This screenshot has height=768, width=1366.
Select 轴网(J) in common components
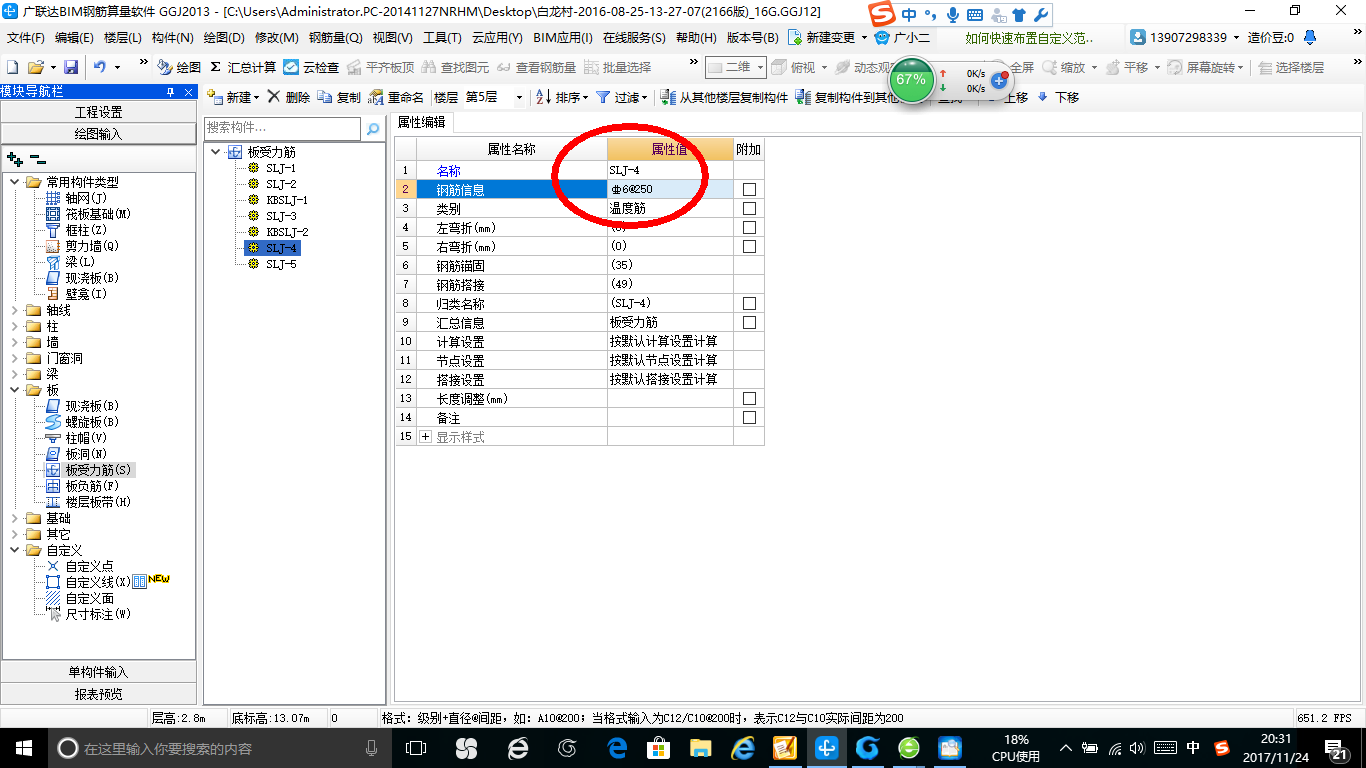(x=77, y=198)
